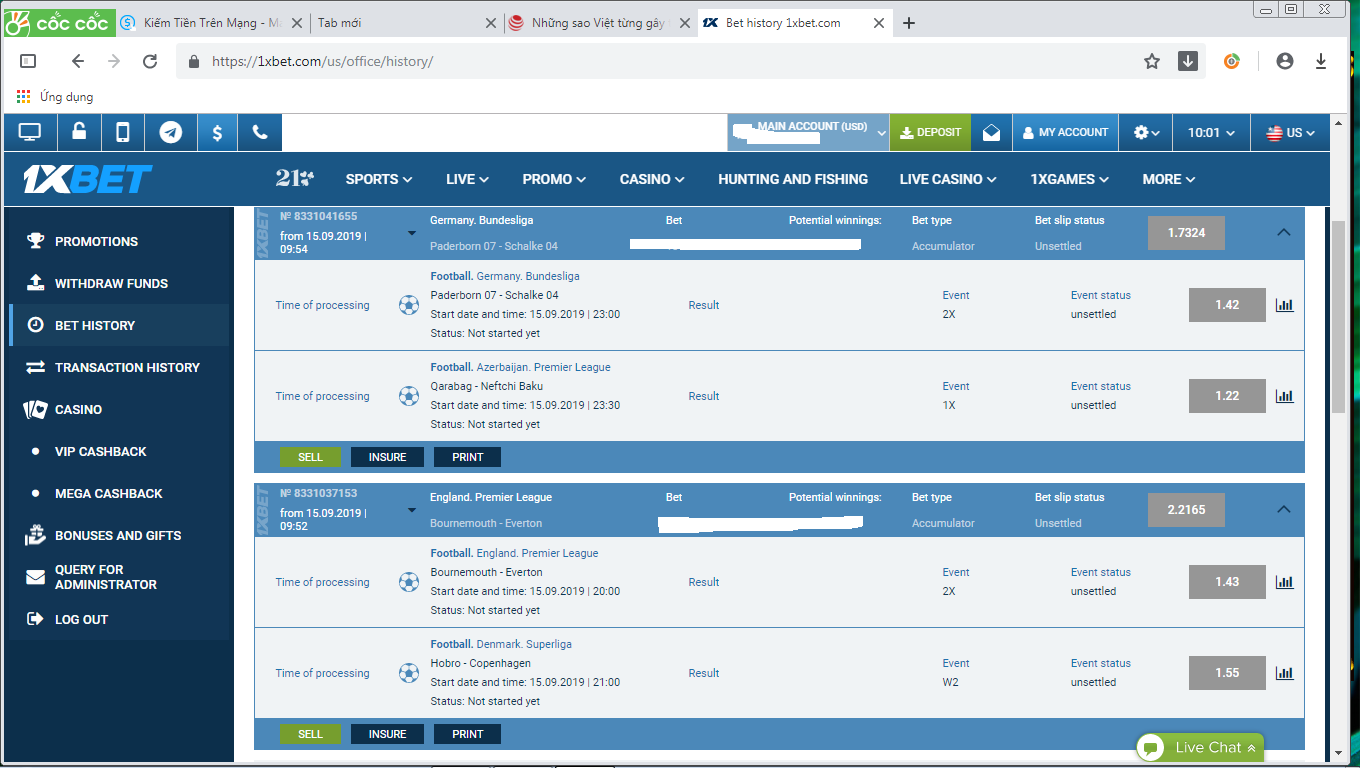Viewport: 1360px width, 768px height.
Task: Open VIP CASHBACK in the sidebar
Action: [119, 451]
